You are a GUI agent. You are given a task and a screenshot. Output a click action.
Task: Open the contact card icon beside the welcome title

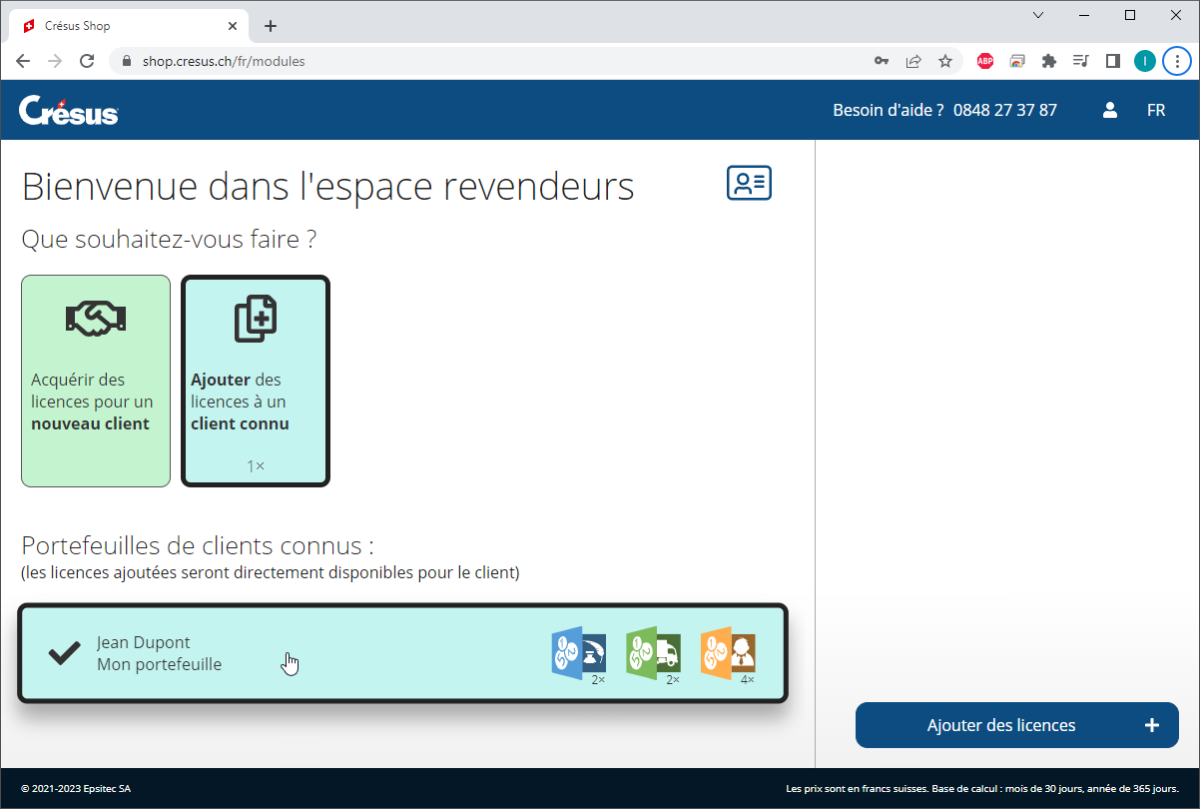point(748,183)
